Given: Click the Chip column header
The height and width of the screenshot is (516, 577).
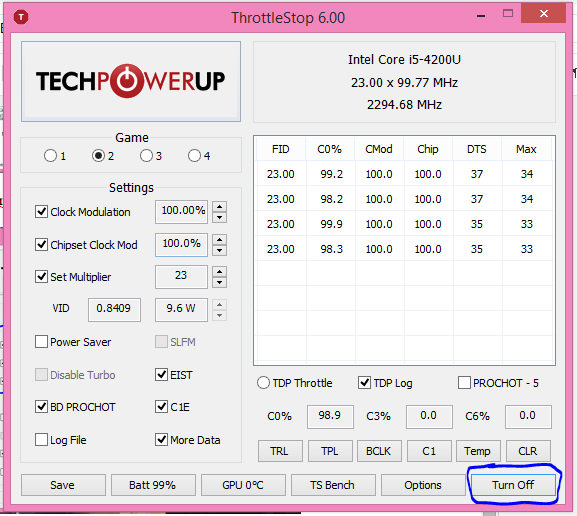Looking at the screenshot, I should coord(428,149).
